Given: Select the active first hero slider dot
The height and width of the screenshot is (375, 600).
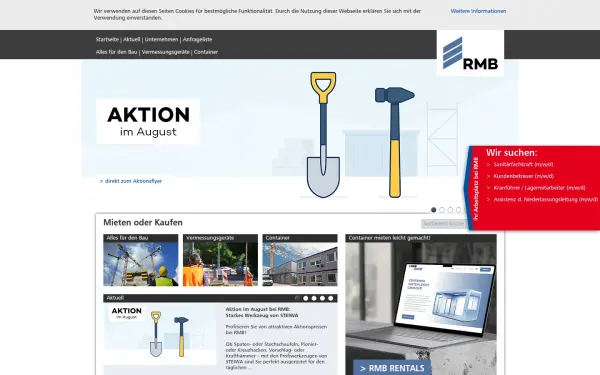Looking at the screenshot, I should [434, 210].
